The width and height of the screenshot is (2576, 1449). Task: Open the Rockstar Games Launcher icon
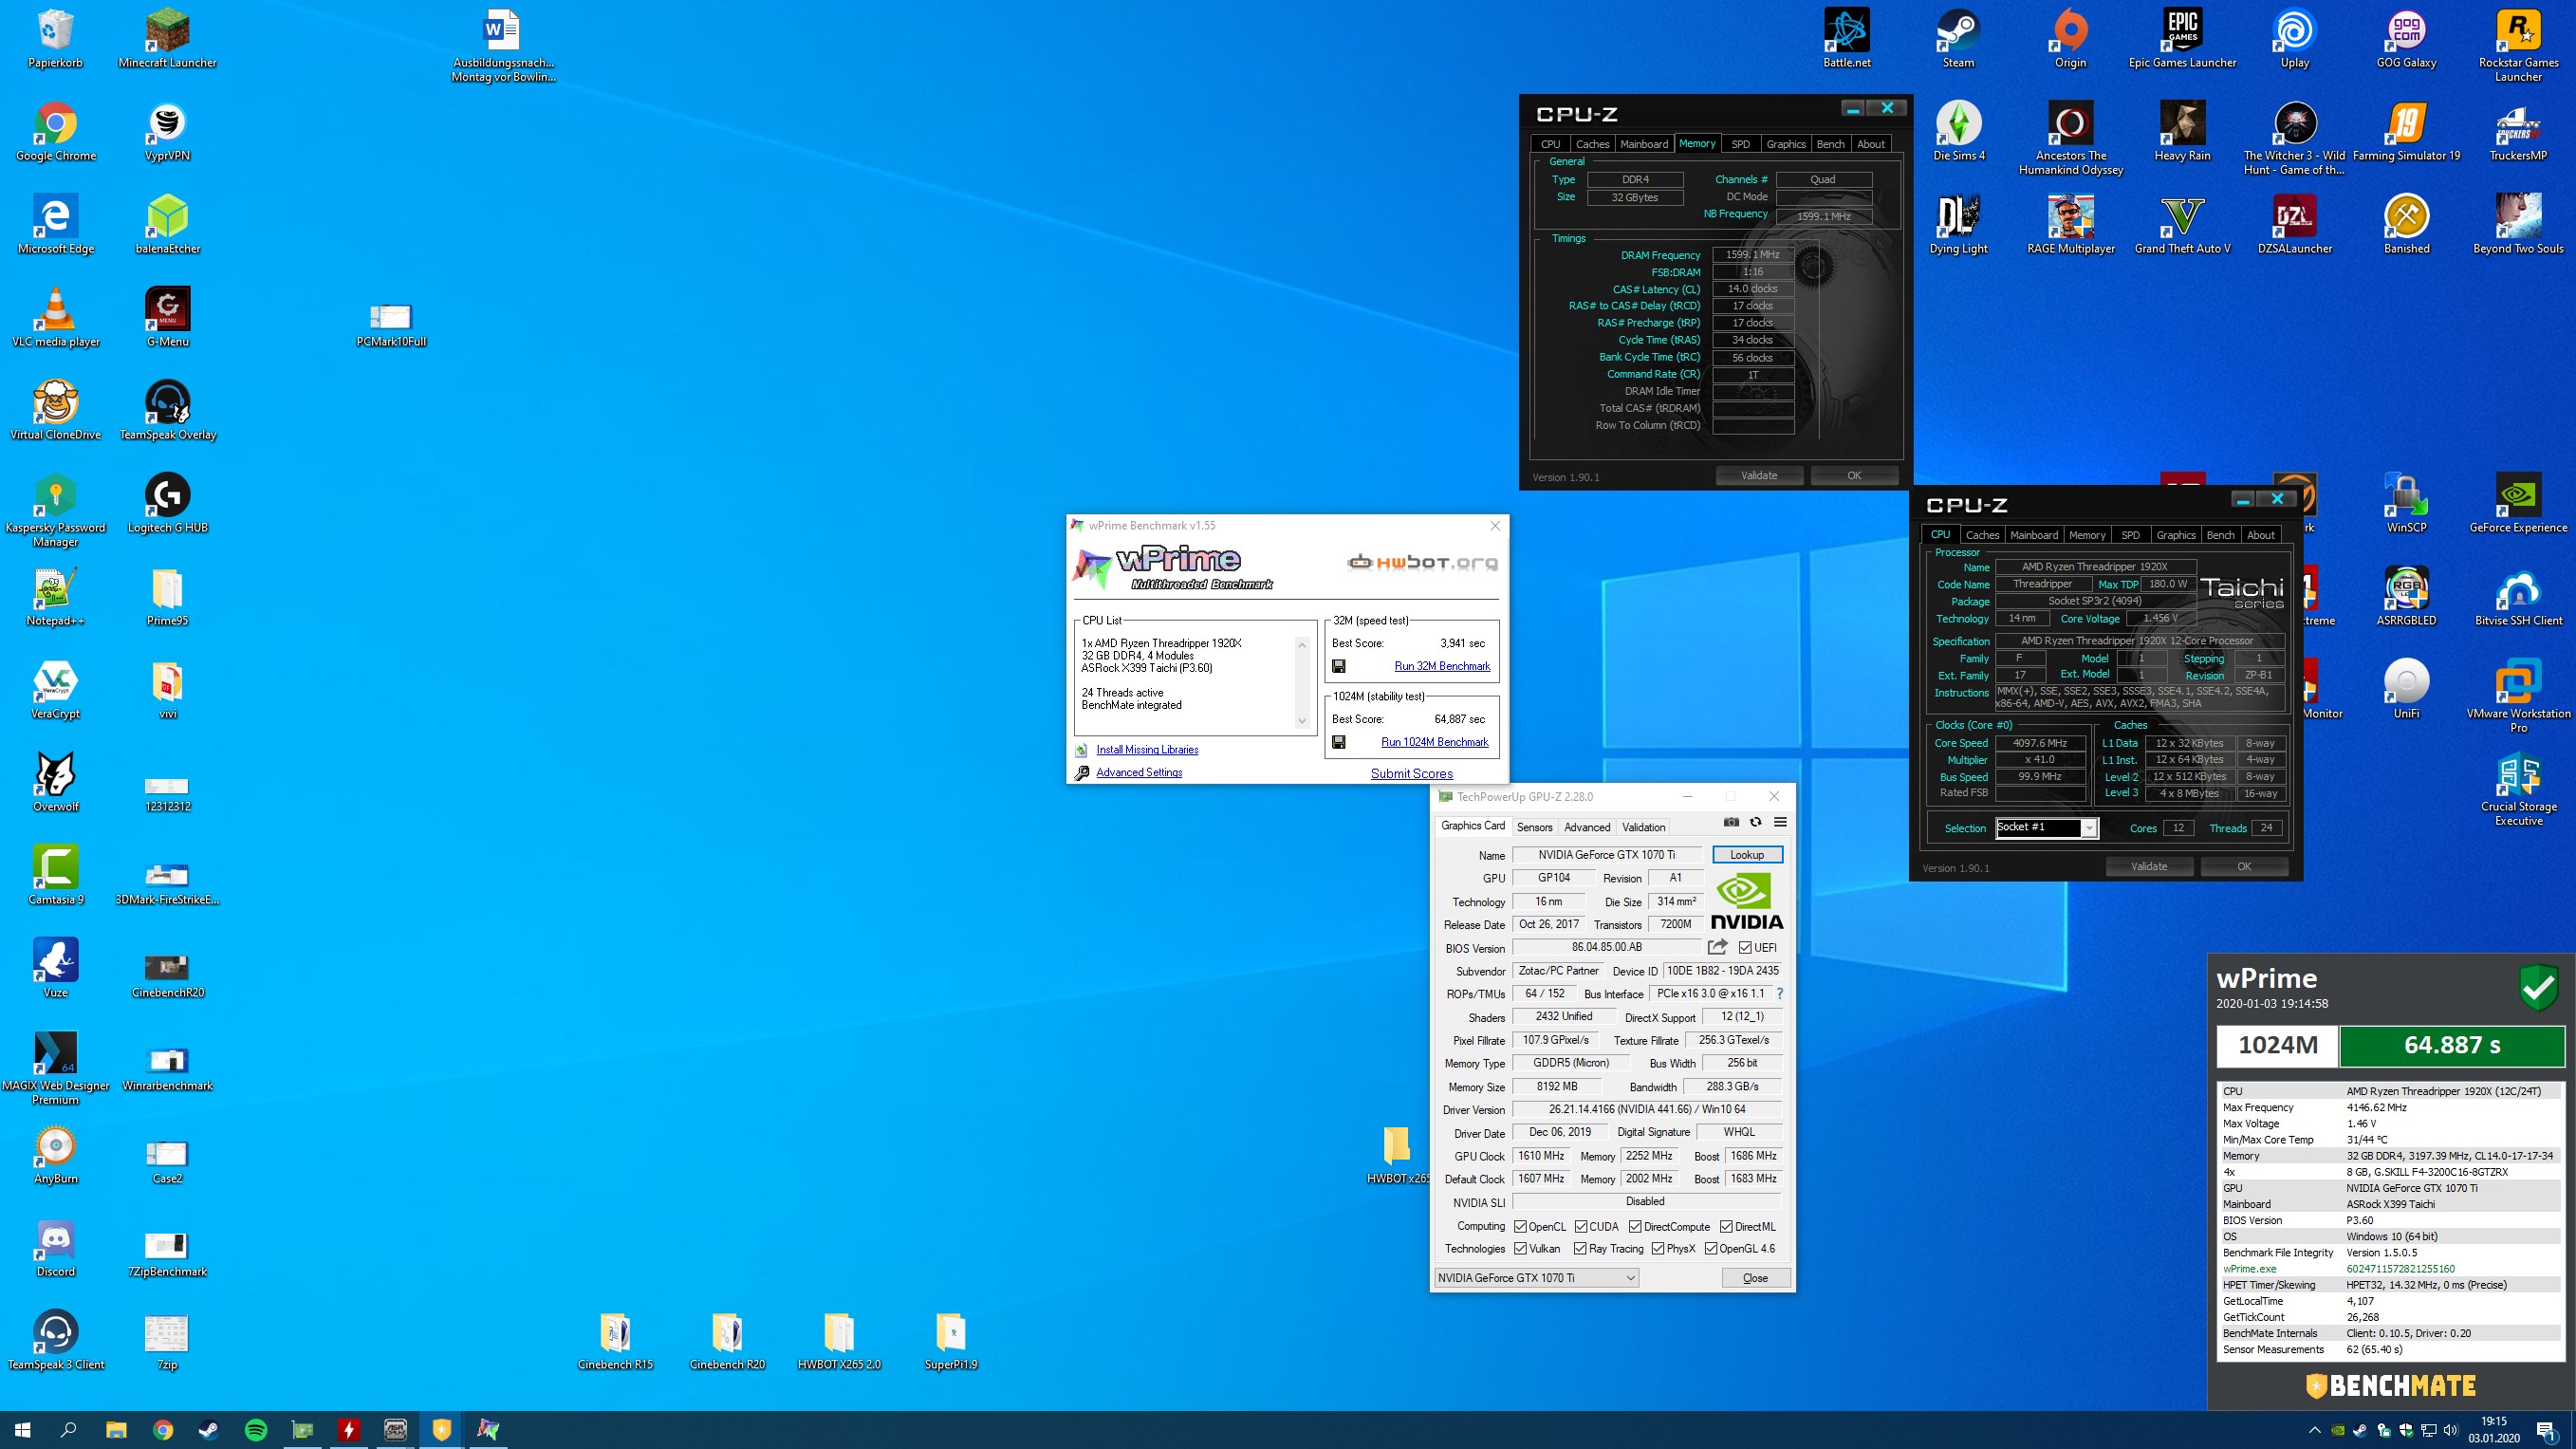click(x=2518, y=46)
